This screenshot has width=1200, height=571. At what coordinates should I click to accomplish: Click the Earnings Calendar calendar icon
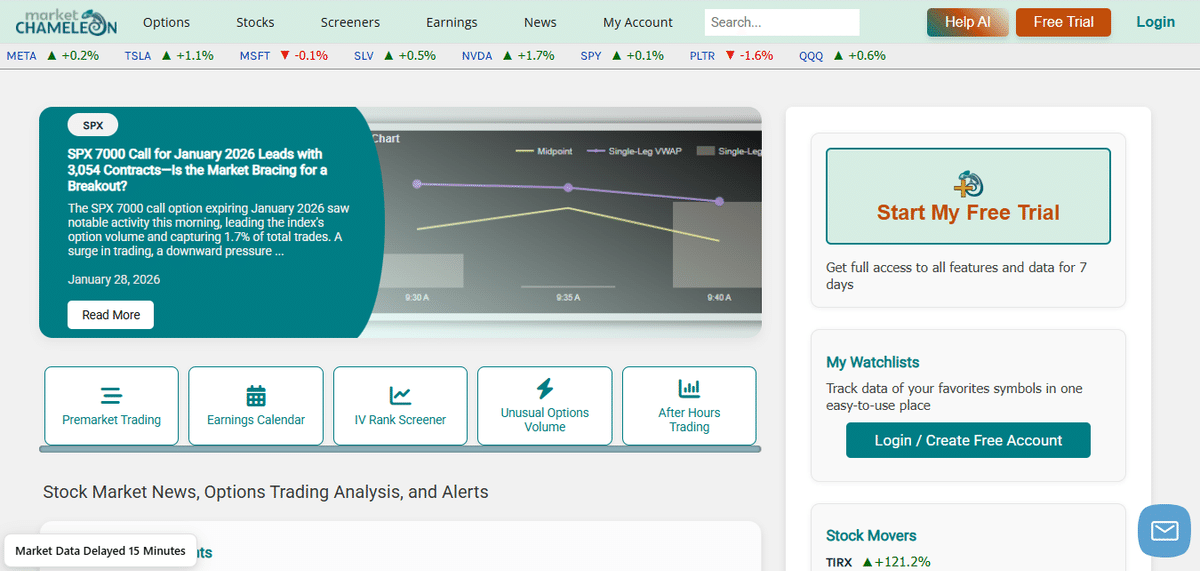pyautogui.click(x=256, y=395)
